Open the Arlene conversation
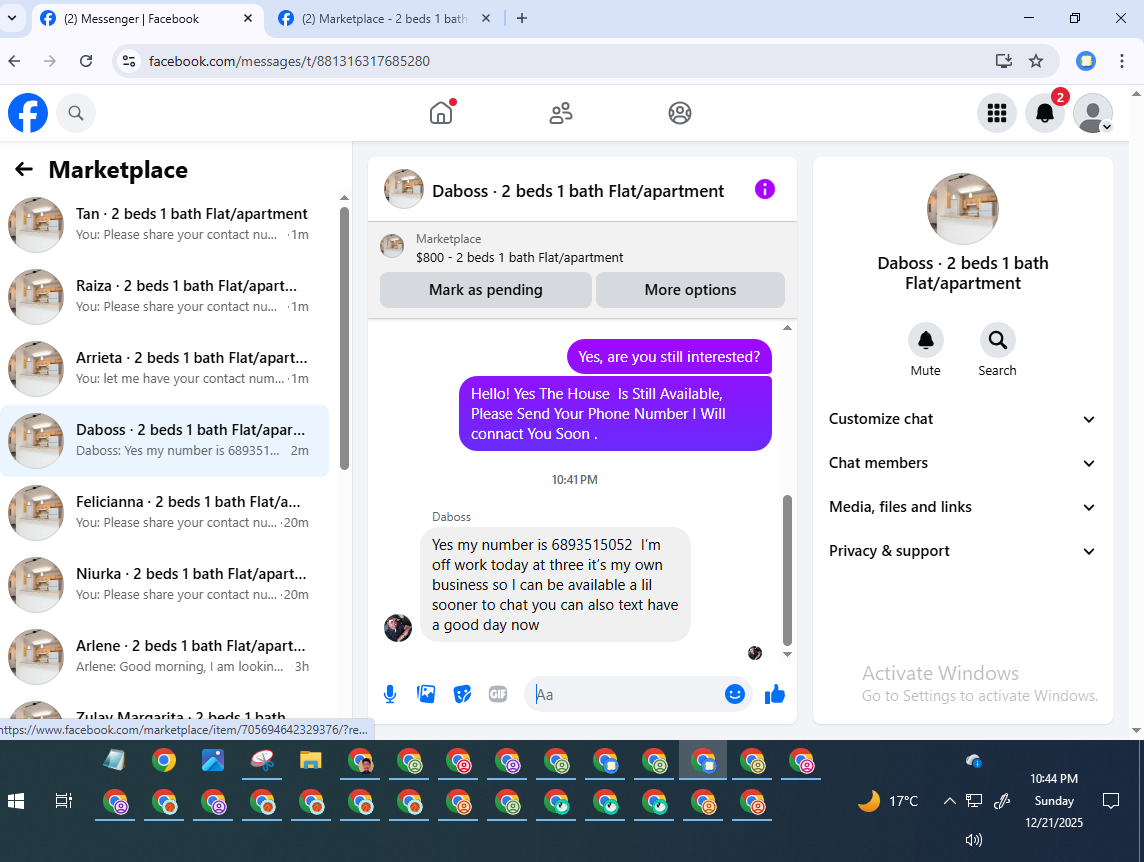The image size is (1144, 862). pos(165,656)
